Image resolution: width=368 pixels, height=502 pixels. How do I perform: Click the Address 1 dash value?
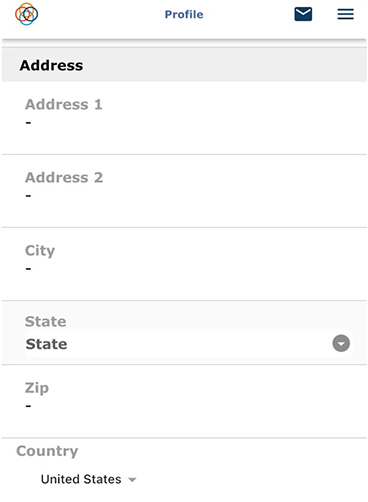(x=28, y=123)
